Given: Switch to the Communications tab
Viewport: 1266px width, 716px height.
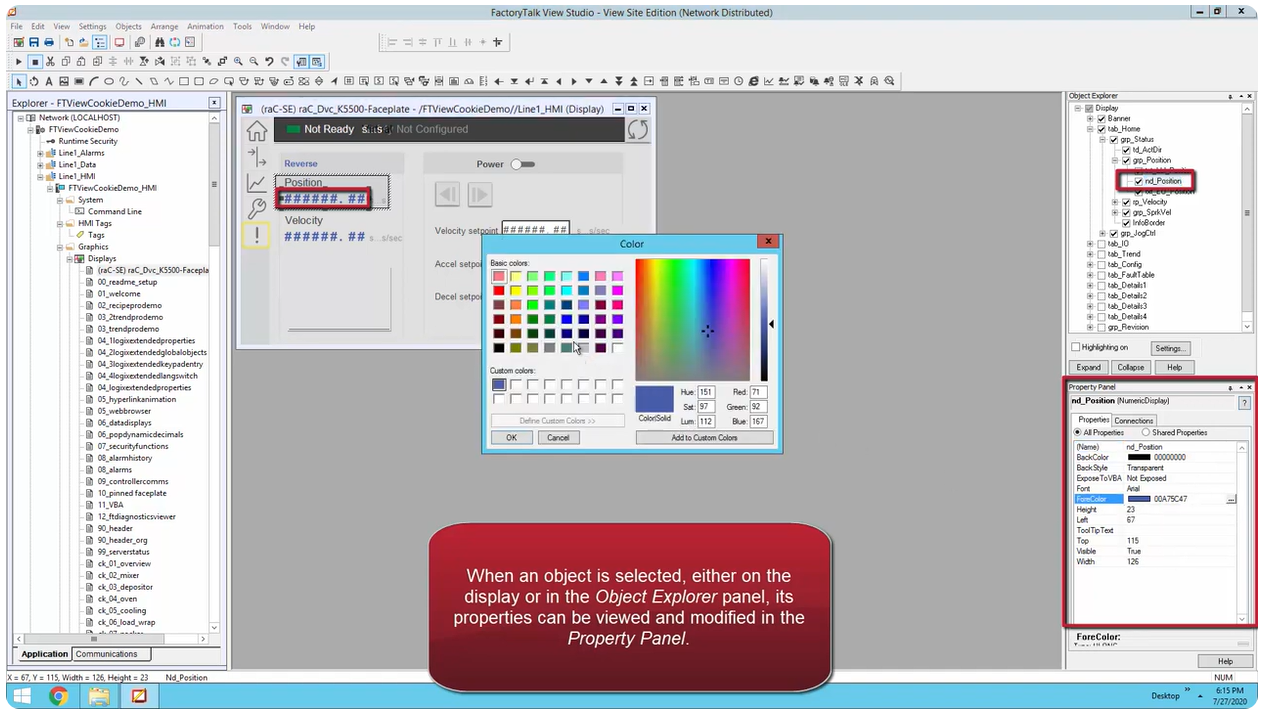Looking at the screenshot, I should tap(105, 653).
